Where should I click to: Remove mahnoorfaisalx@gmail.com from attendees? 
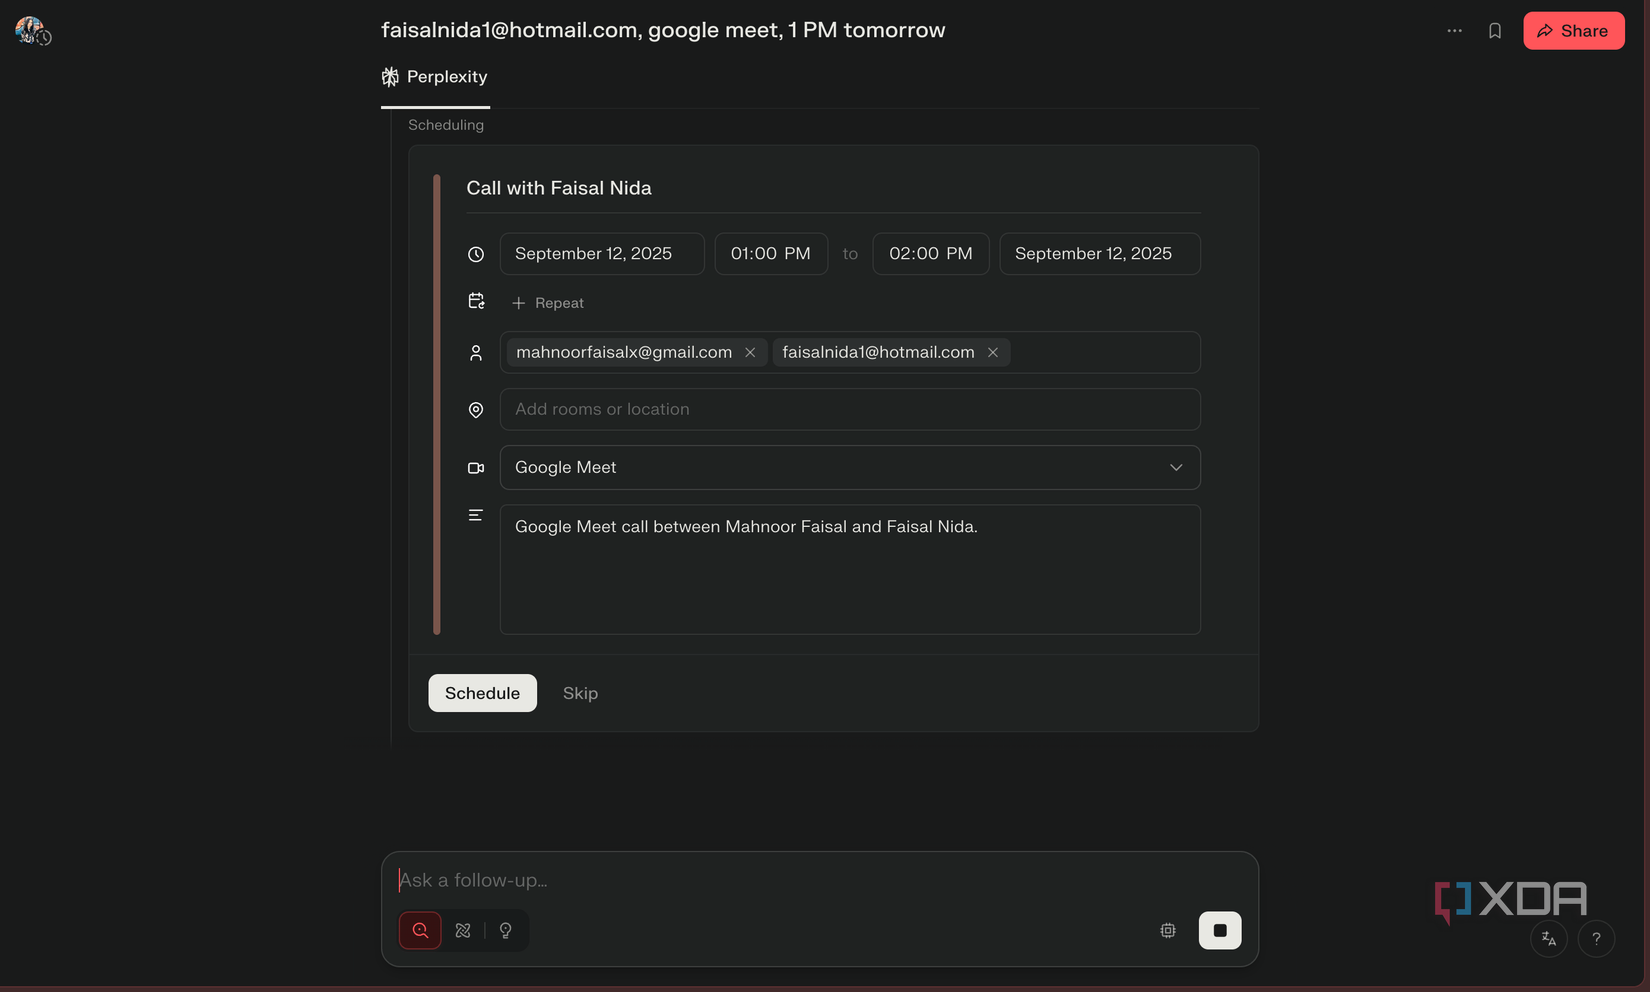tap(750, 352)
